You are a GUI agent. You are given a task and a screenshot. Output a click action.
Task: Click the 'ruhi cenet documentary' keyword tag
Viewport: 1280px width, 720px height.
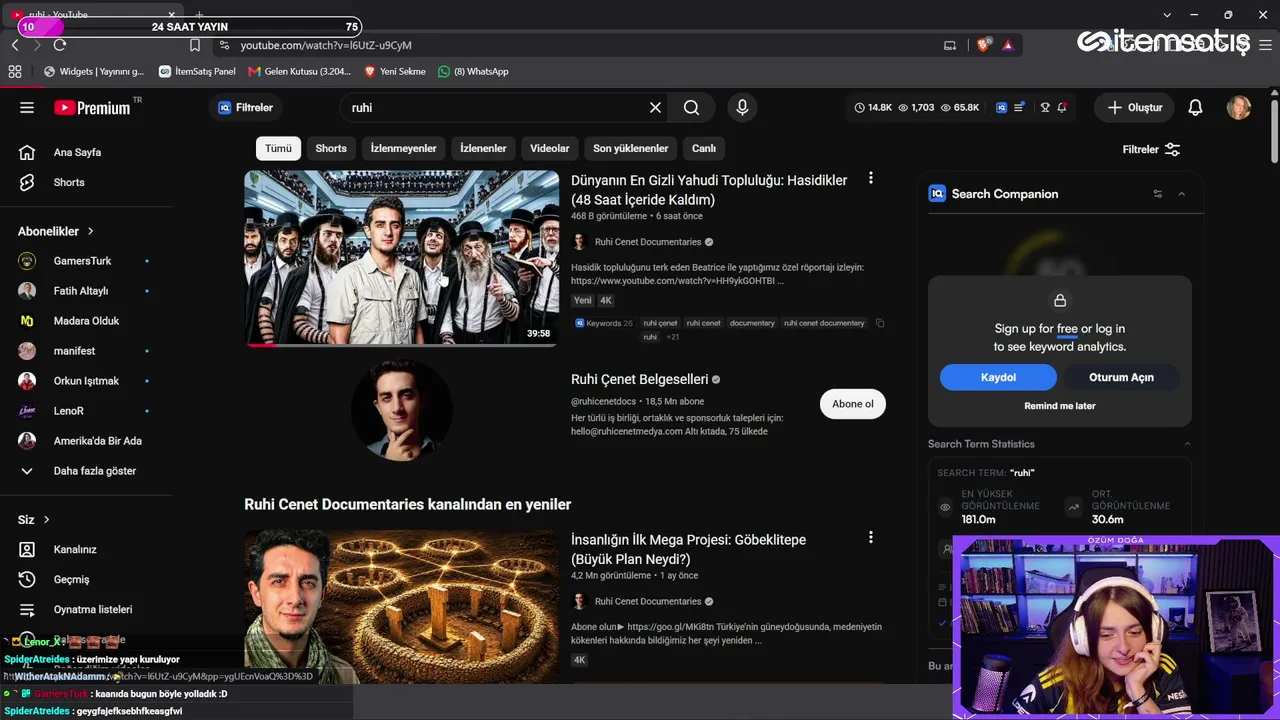click(x=824, y=323)
